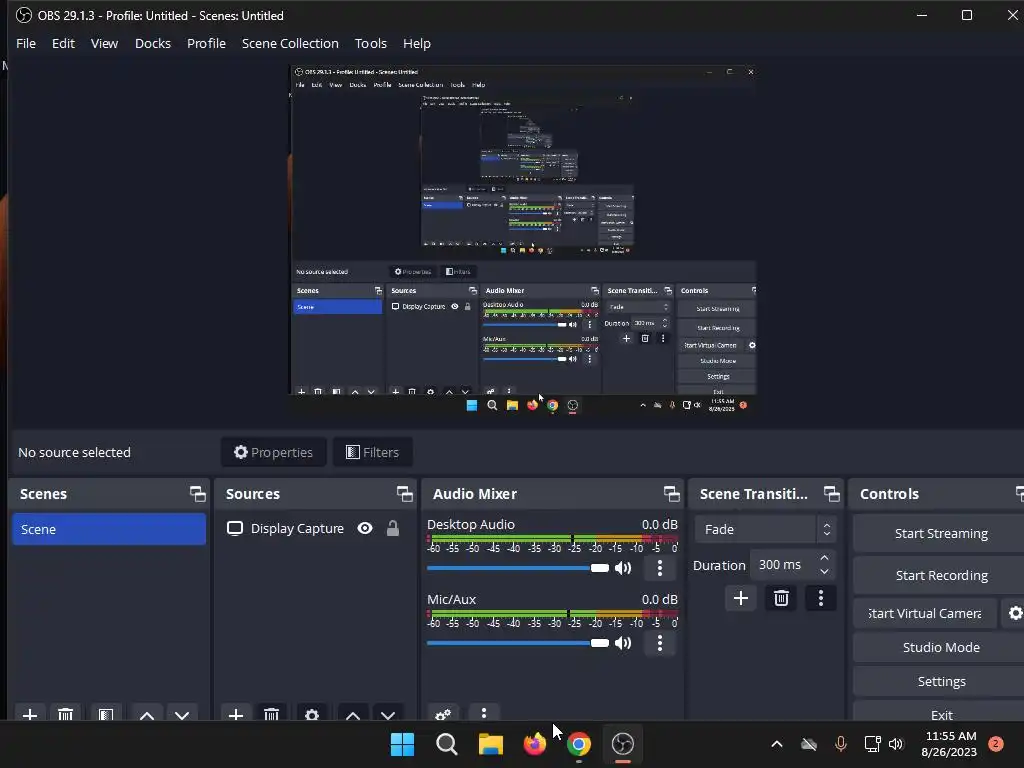Show hidden system tray icons chevron

776,744
